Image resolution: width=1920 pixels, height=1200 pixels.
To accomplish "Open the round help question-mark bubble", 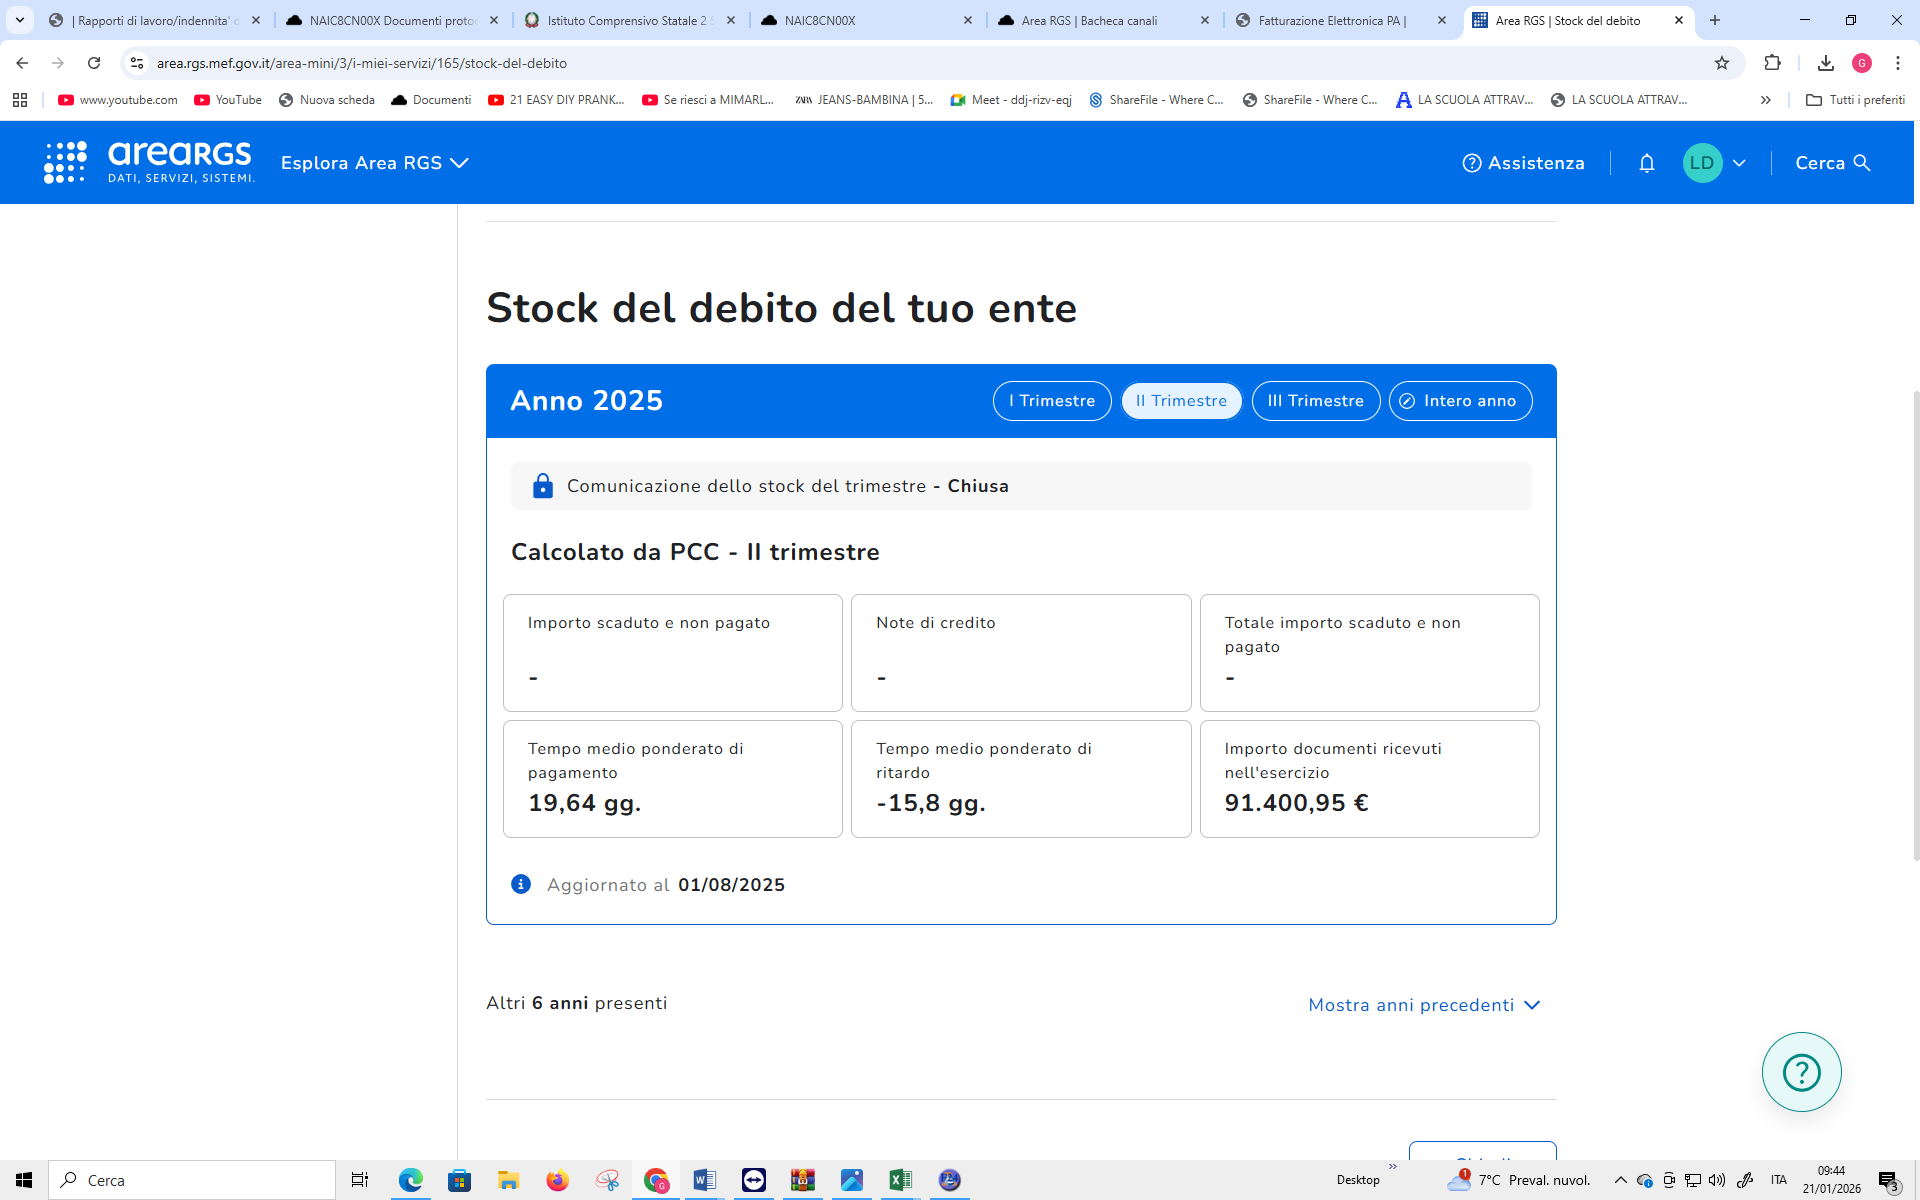I will pyautogui.click(x=1801, y=1072).
